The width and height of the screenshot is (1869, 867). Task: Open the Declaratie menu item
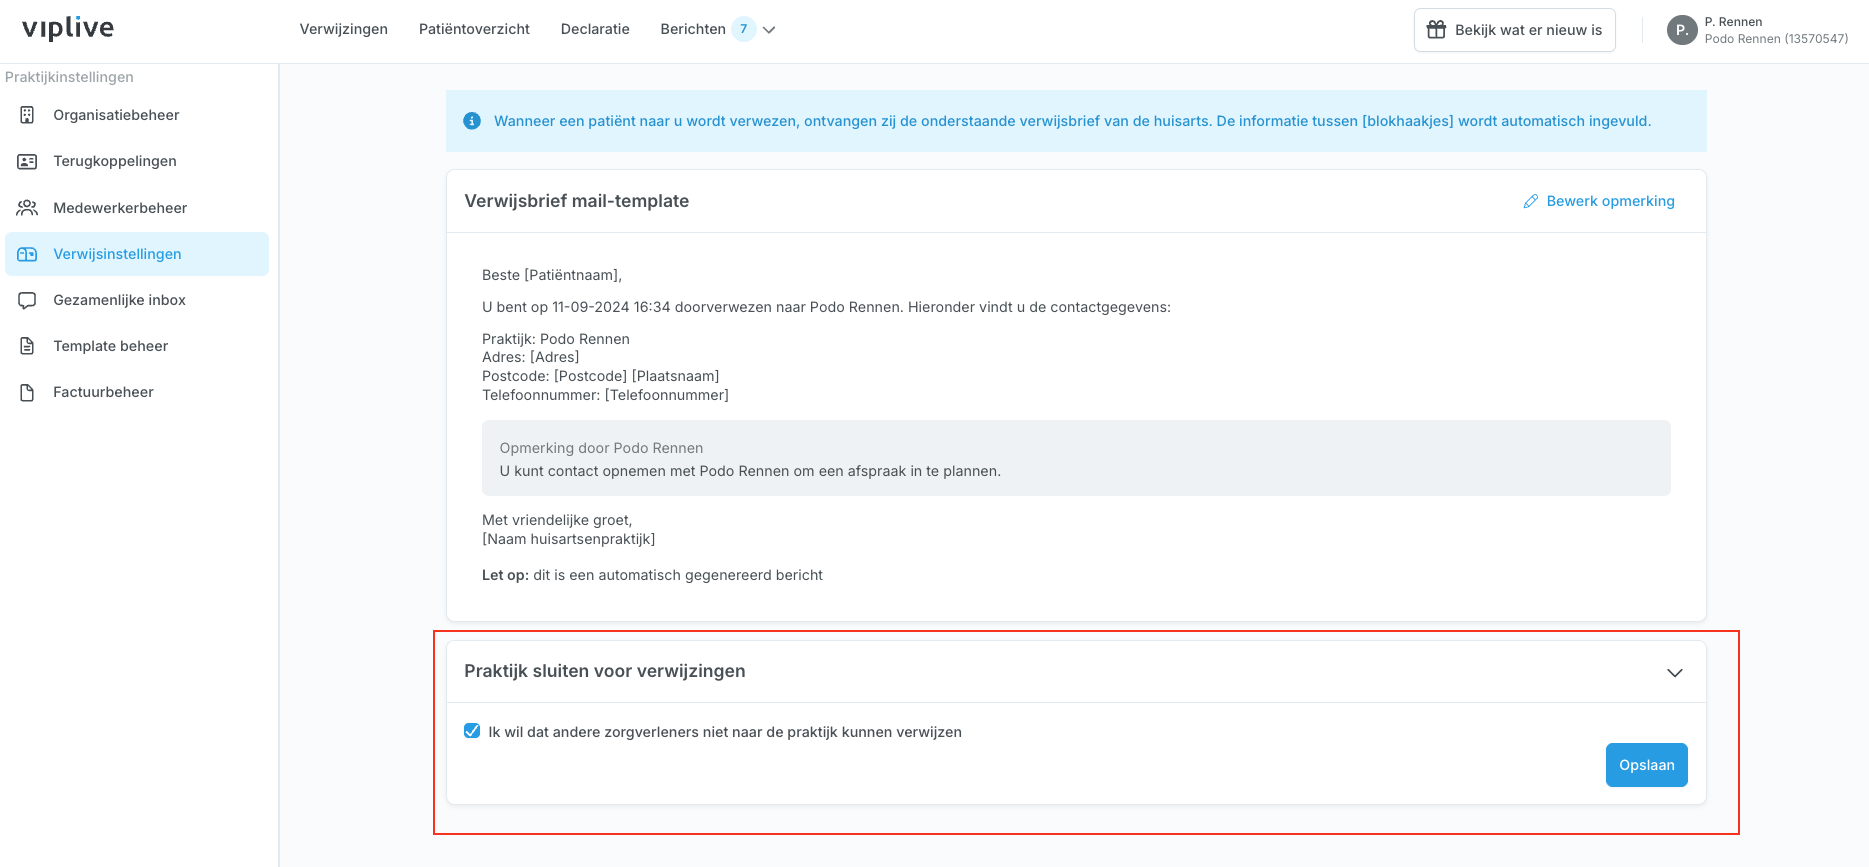(x=595, y=29)
